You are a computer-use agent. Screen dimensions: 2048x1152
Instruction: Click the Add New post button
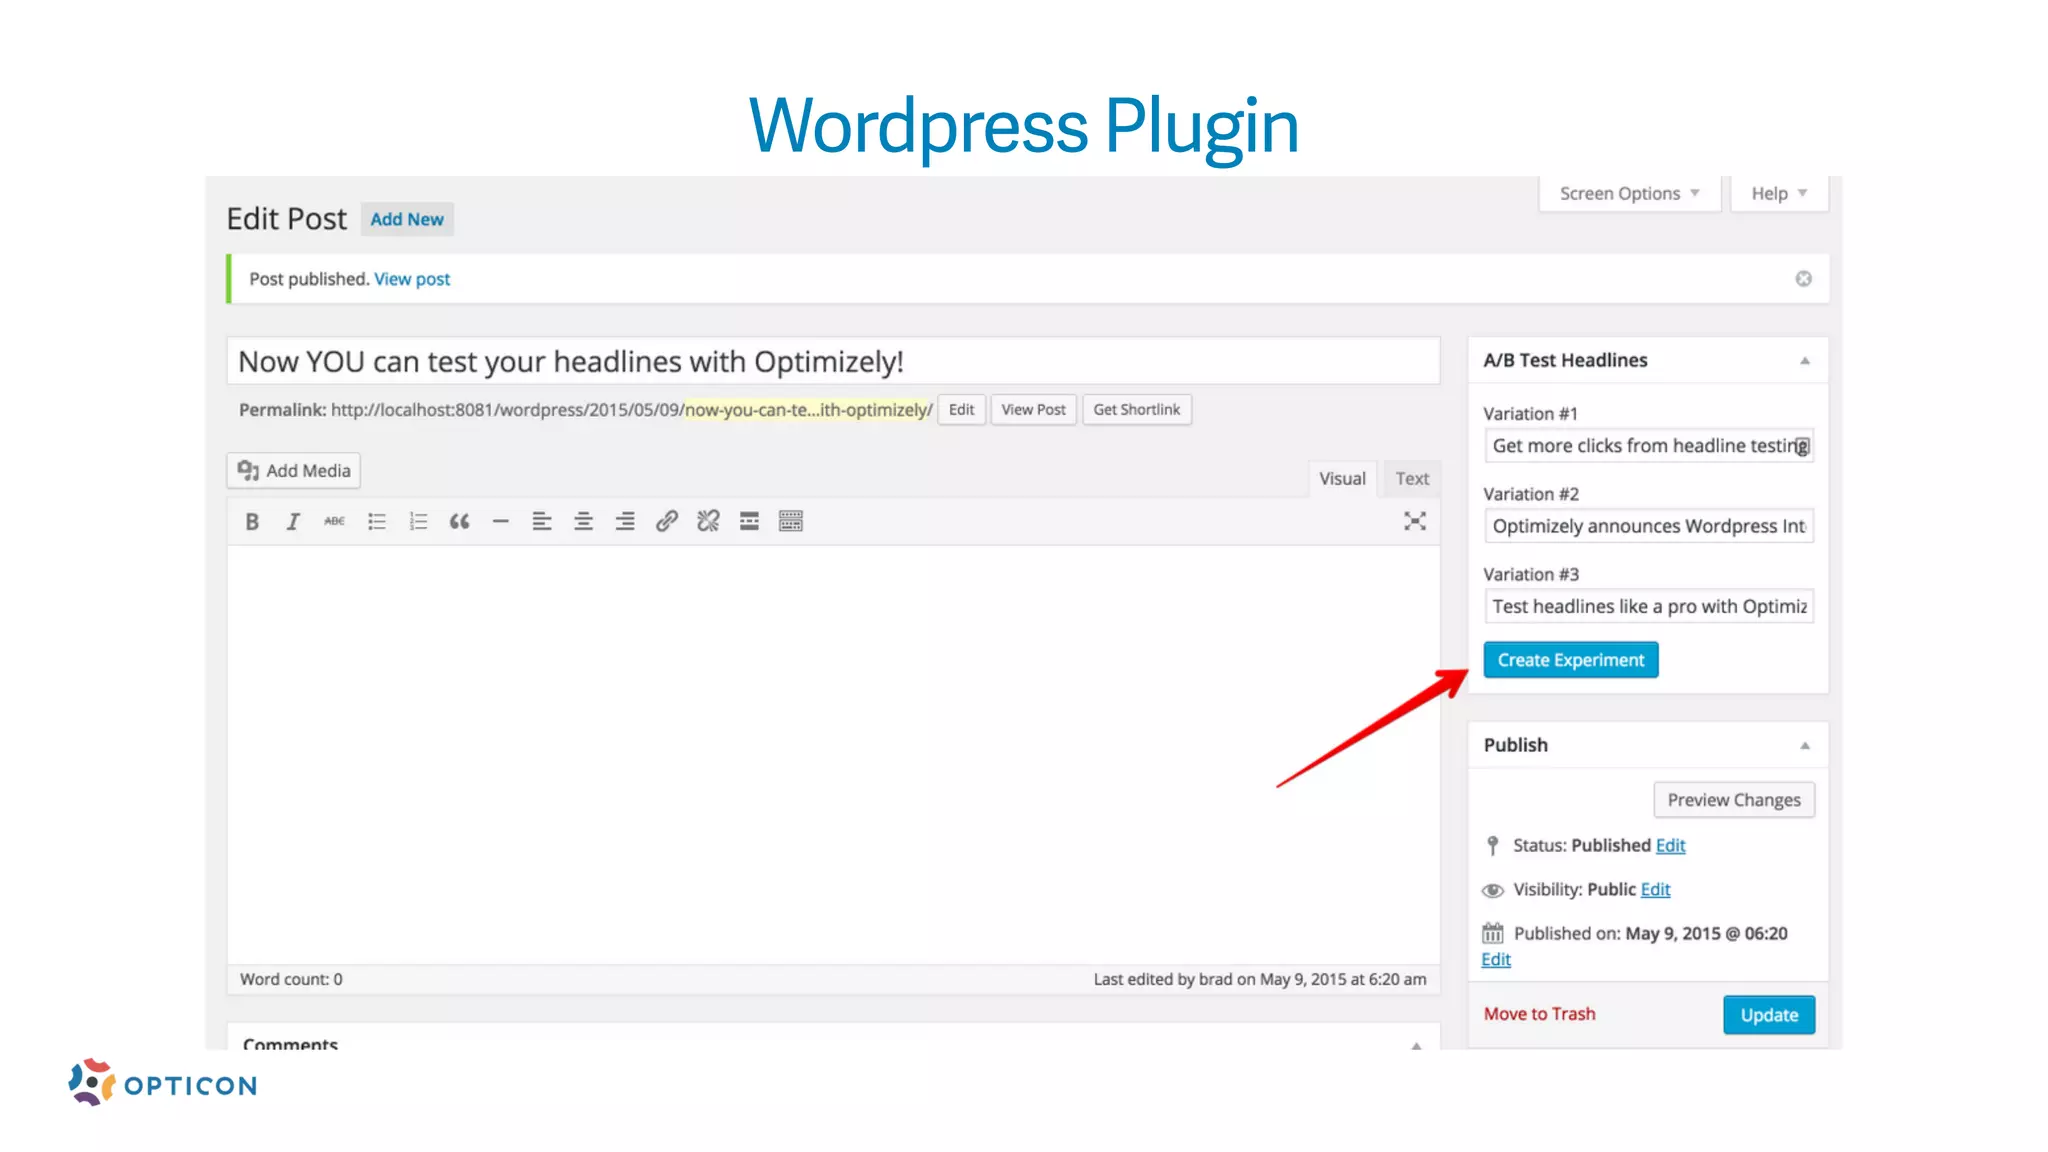point(407,219)
